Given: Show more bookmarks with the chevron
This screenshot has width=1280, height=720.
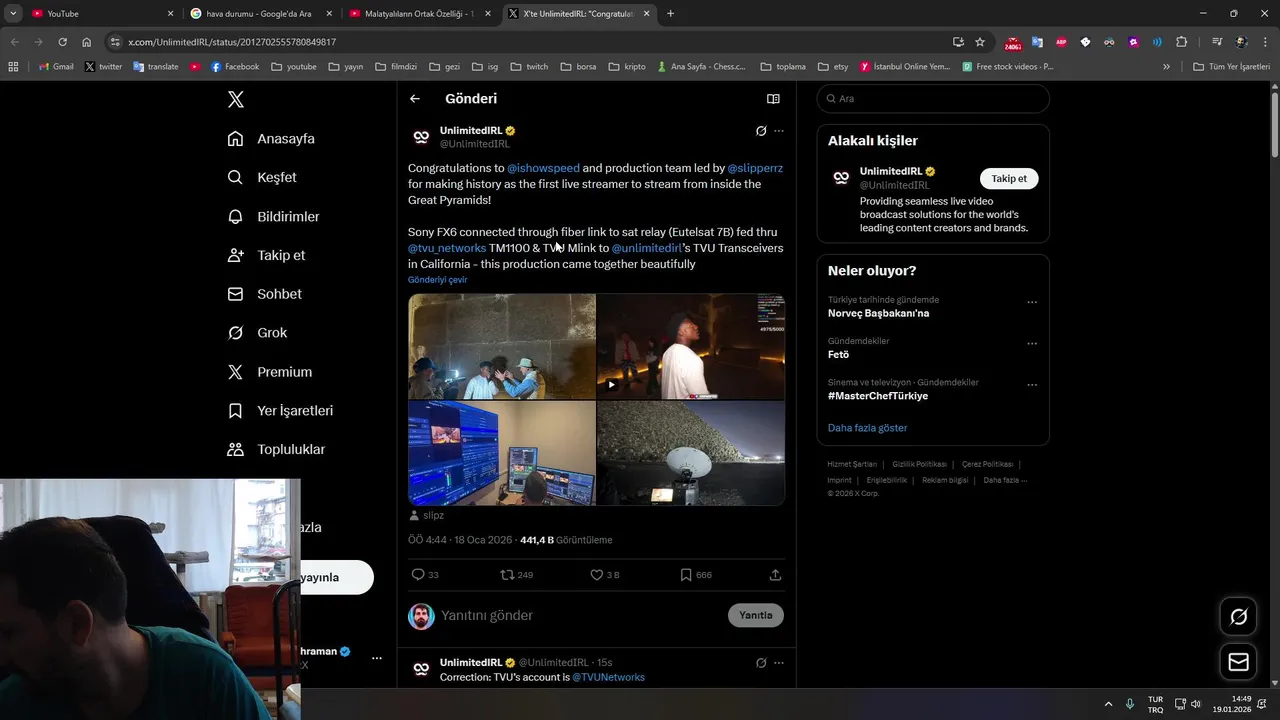Looking at the screenshot, I should pos(1166,67).
